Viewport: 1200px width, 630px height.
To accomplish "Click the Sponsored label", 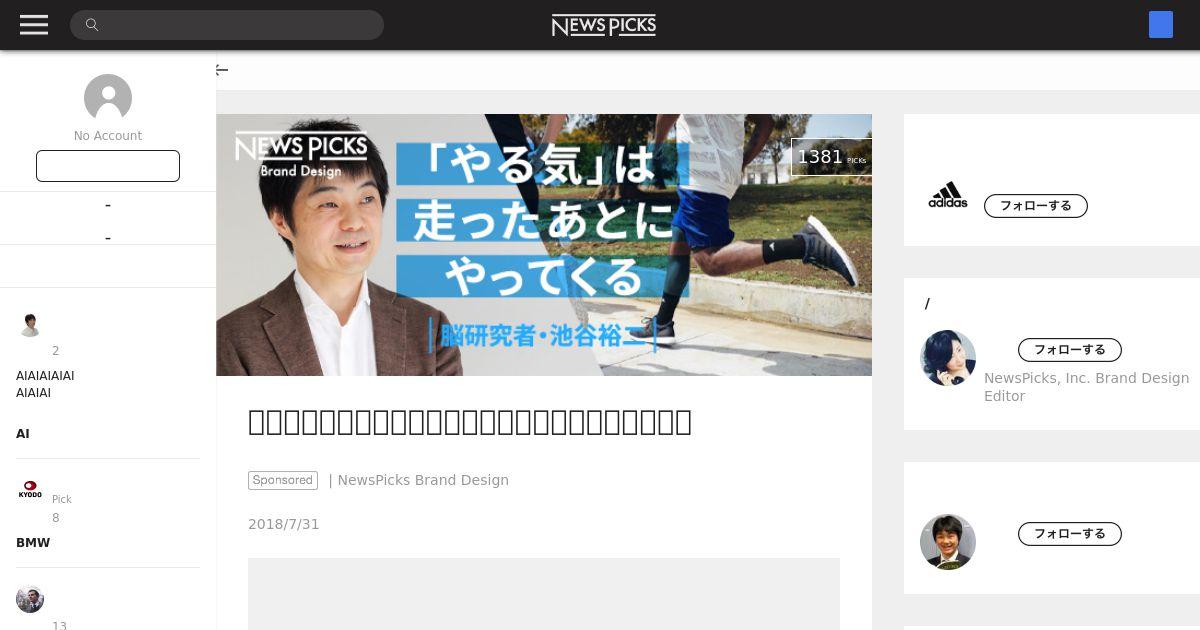I will (283, 480).
